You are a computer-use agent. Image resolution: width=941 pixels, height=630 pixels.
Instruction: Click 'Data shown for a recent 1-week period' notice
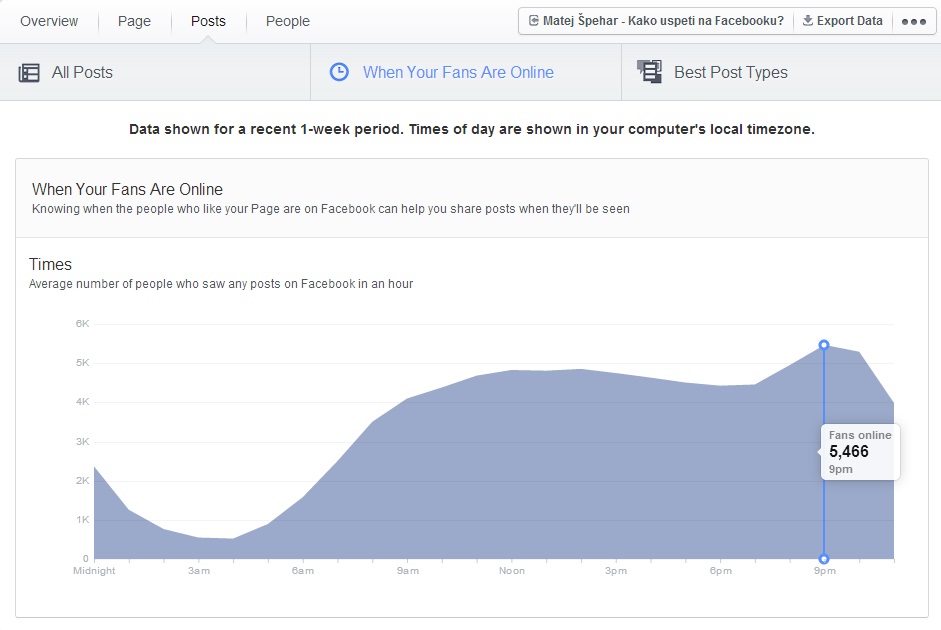pos(472,130)
